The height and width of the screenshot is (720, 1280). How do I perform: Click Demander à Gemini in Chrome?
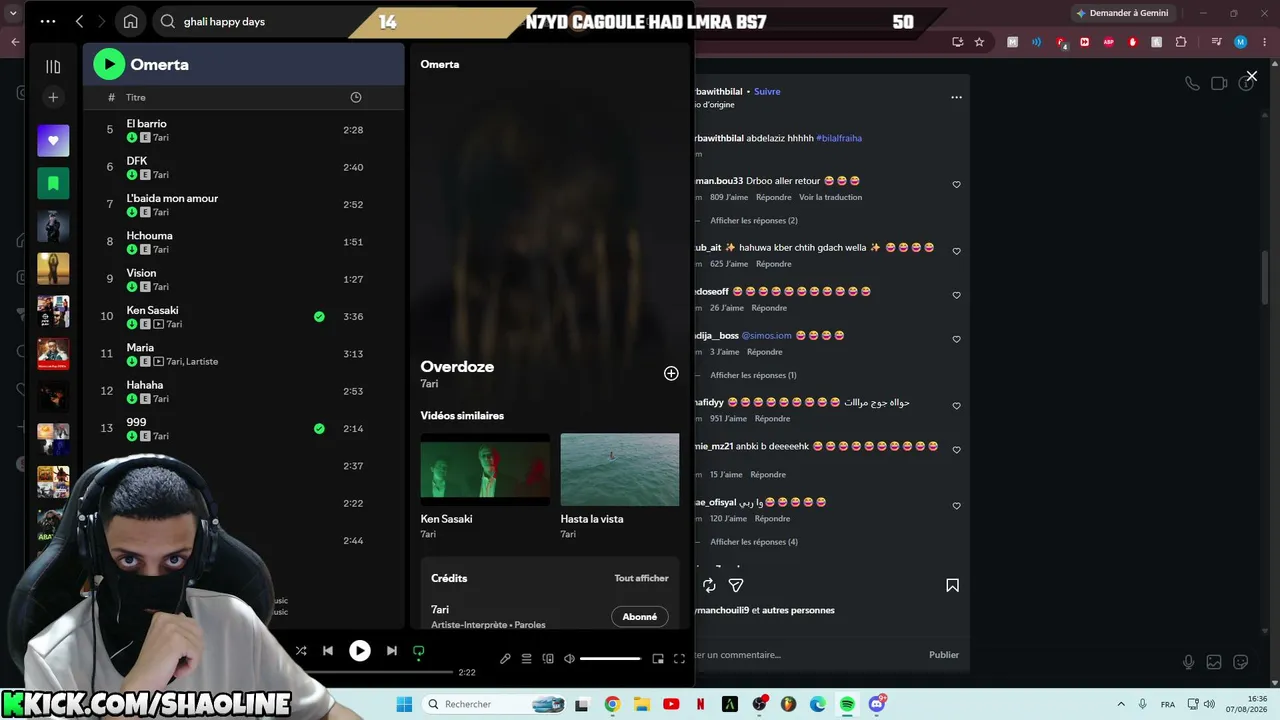tap(1121, 13)
